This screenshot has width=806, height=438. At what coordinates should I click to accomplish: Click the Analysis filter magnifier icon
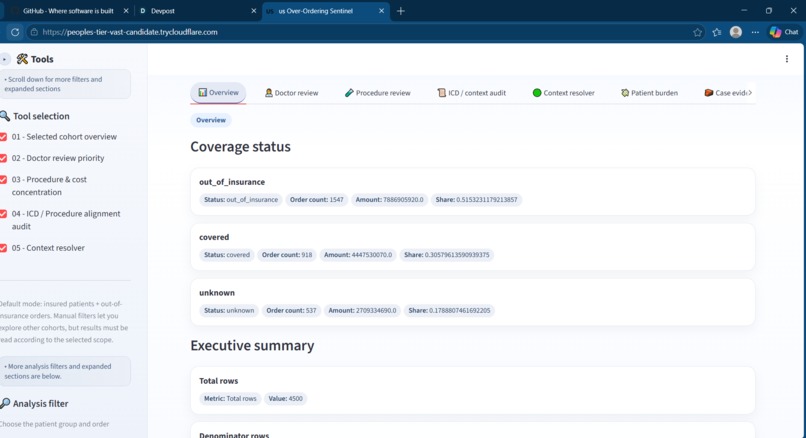pyautogui.click(x=5, y=403)
